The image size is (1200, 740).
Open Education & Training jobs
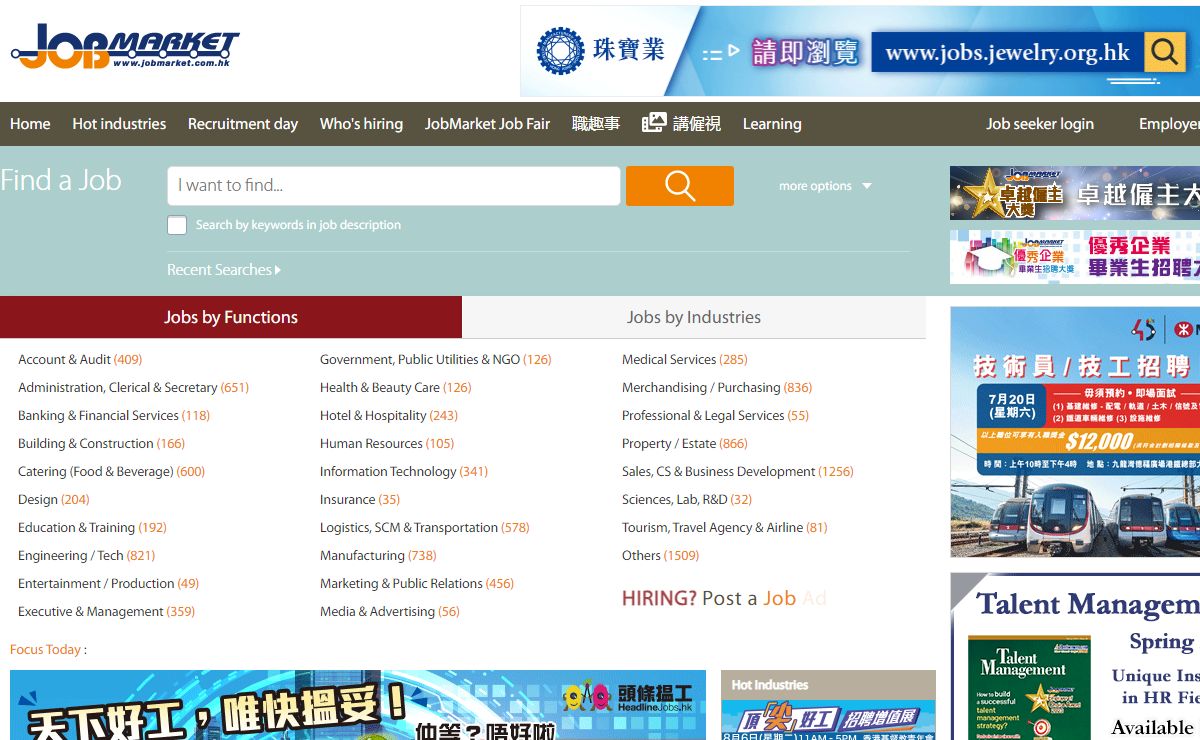coord(92,527)
